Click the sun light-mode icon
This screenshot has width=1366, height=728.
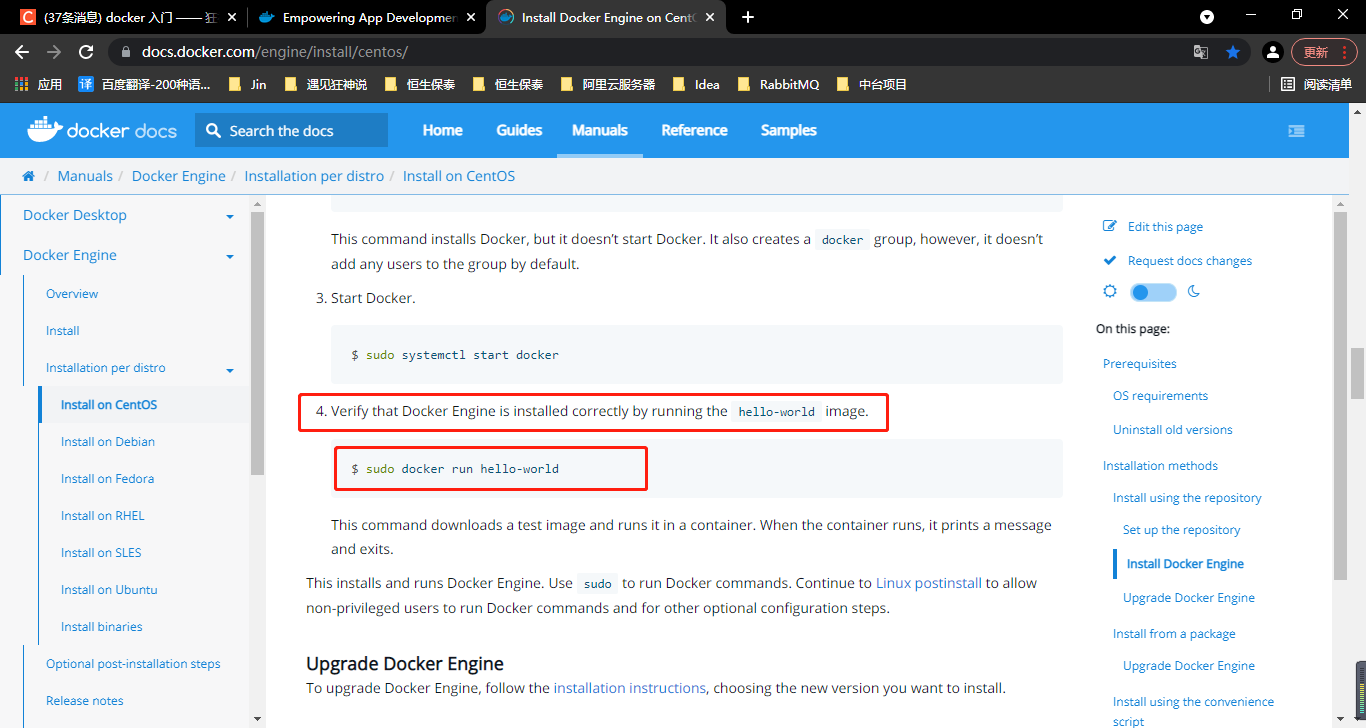tap(1110, 291)
